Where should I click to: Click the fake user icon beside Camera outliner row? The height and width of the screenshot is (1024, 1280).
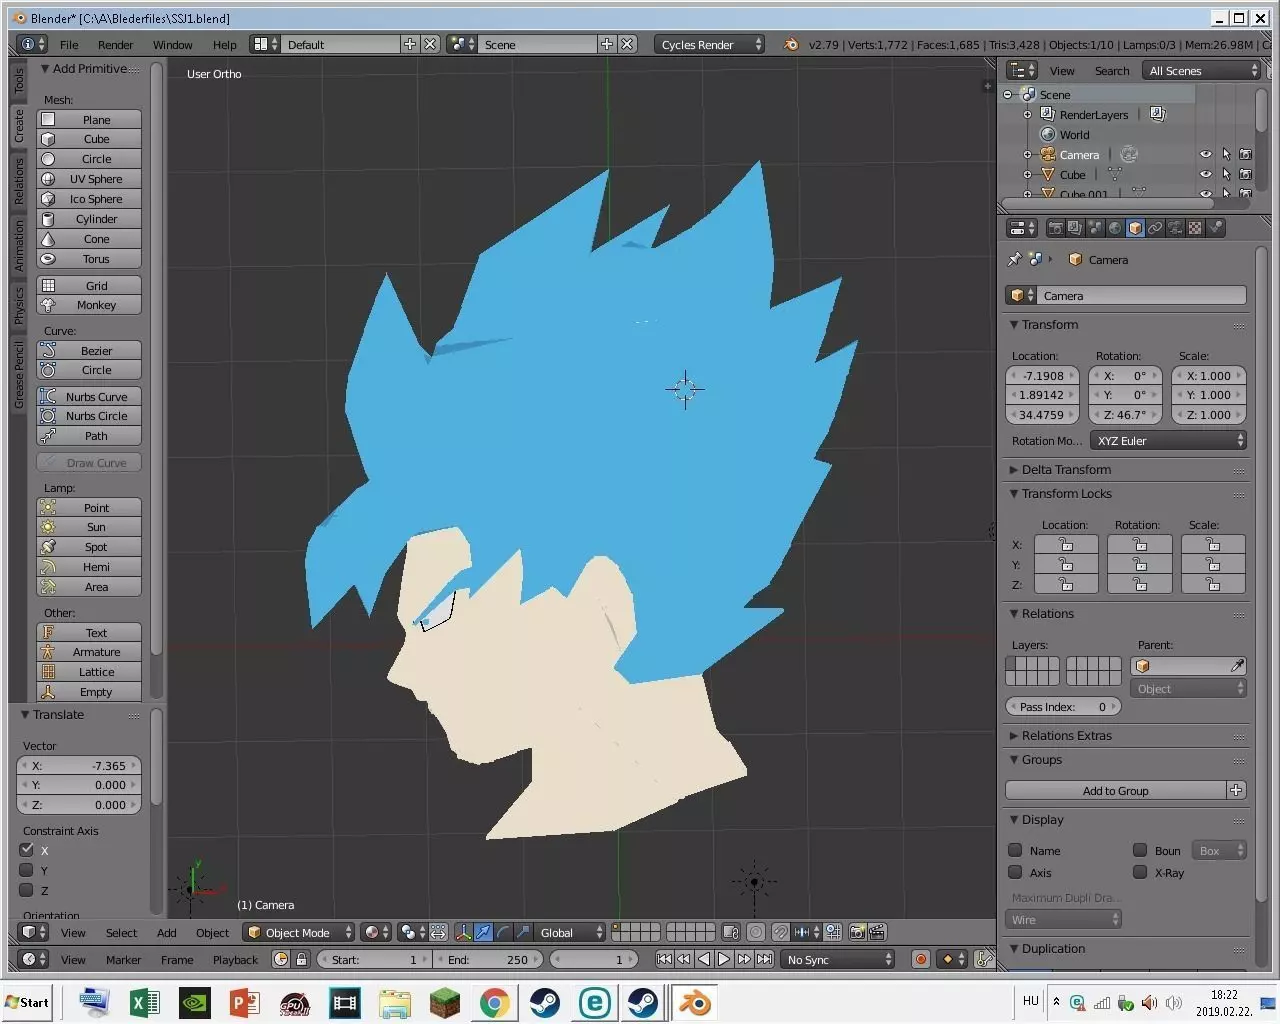click(x=1129, y=154)
